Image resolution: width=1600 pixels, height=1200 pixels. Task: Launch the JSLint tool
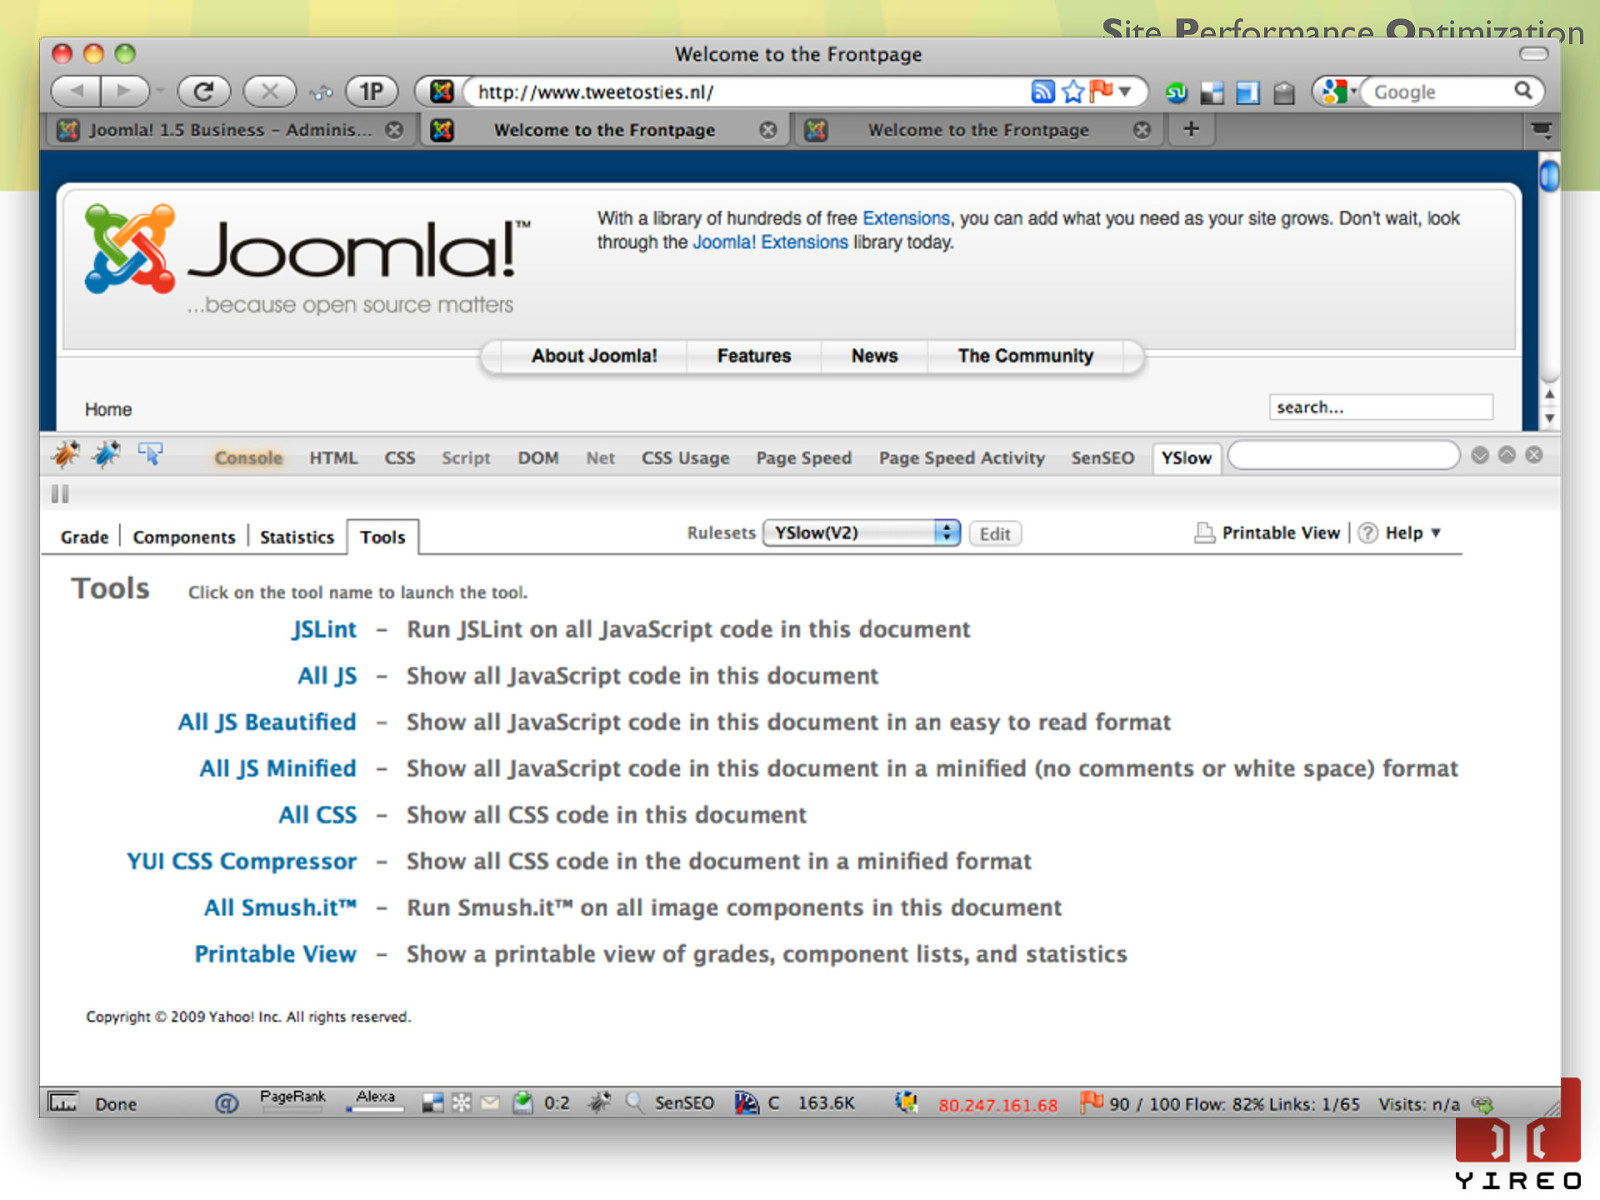point(324,630)
